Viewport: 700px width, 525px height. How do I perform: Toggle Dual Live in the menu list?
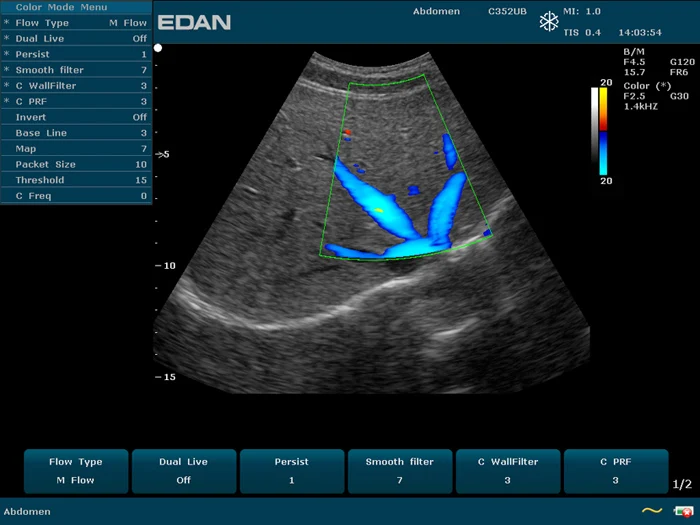76,39
